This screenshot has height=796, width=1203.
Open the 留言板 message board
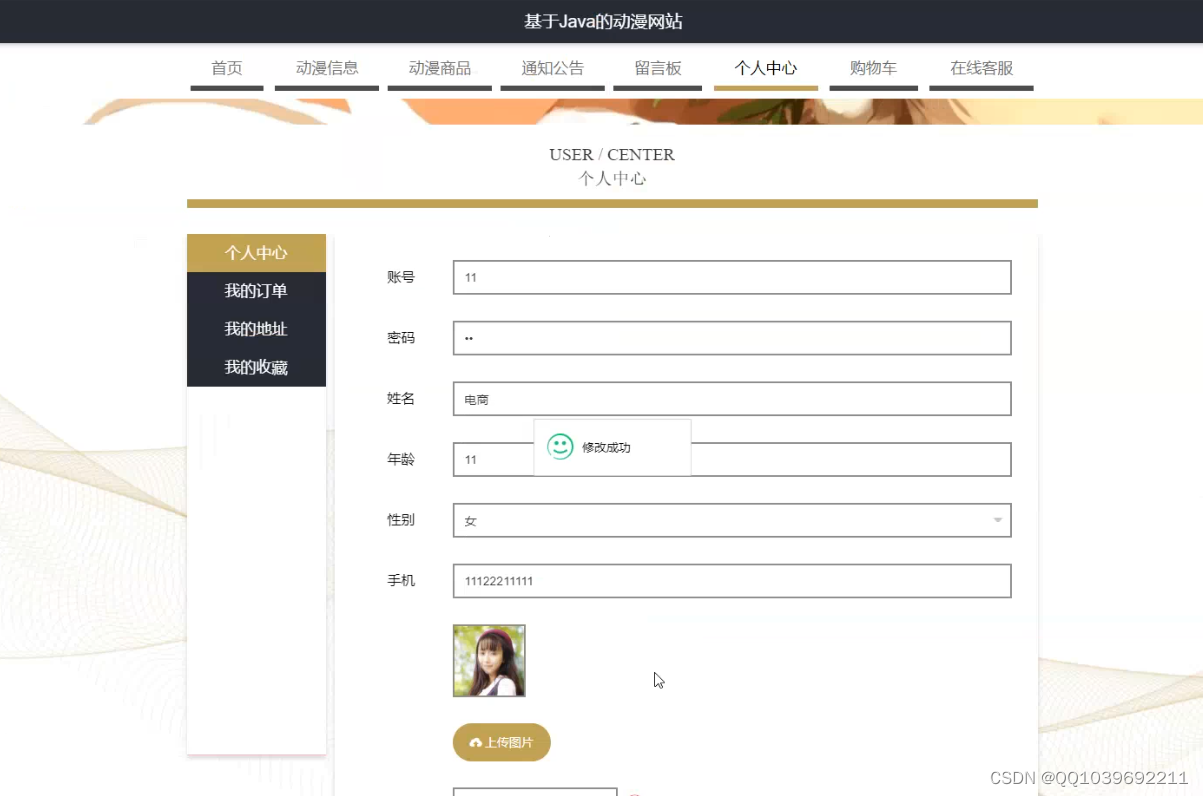click(657, 68)
